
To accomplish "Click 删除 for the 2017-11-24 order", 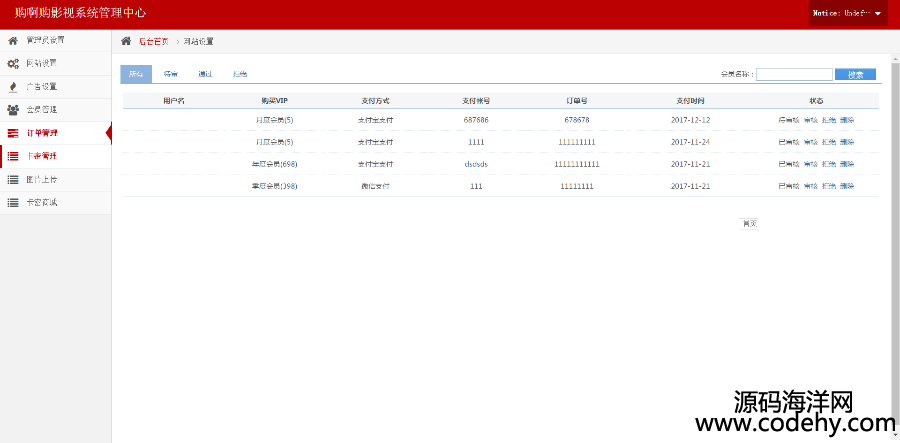I will click(847, 142).
